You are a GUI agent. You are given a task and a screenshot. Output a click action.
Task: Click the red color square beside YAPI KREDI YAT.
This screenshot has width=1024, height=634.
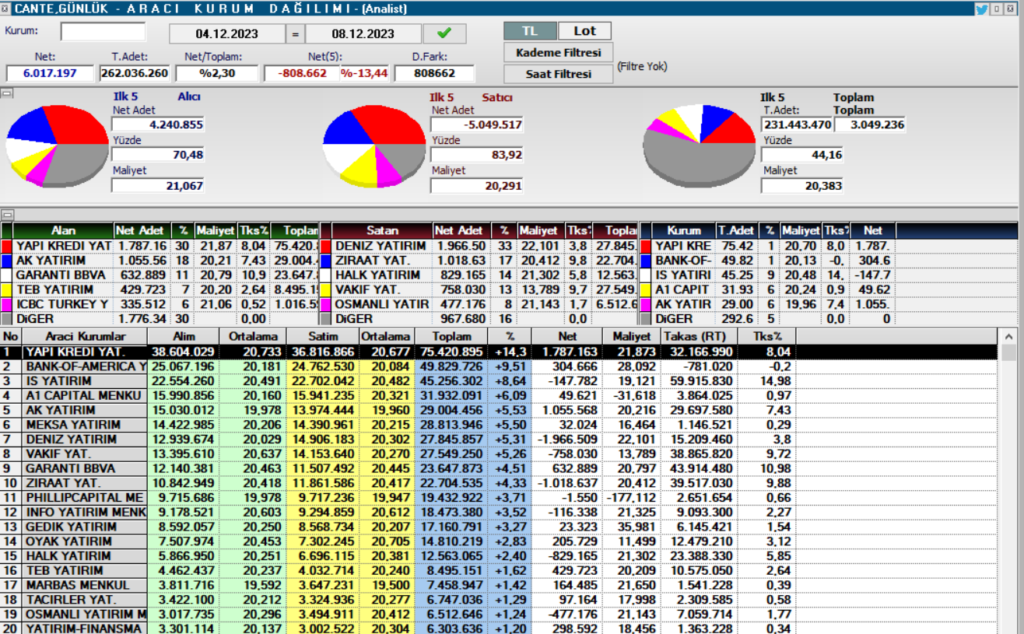coord(8,247)
